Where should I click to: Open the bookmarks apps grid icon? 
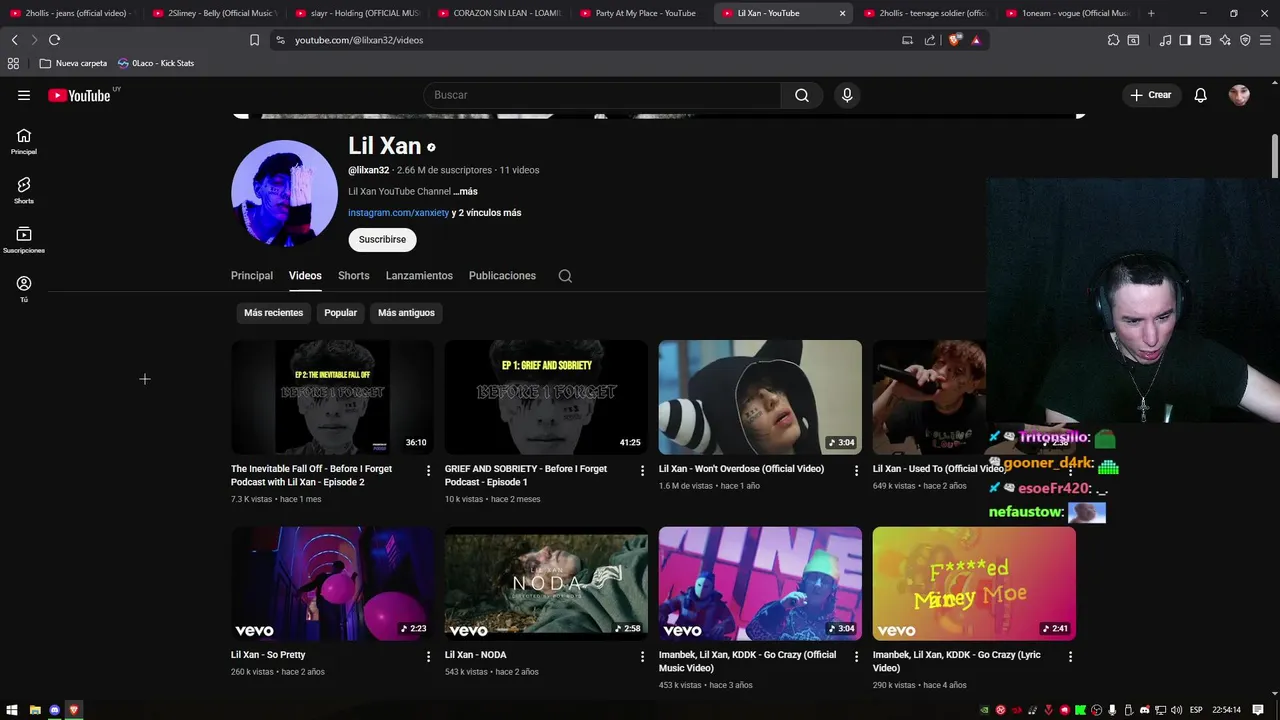(x=13, y=63)
